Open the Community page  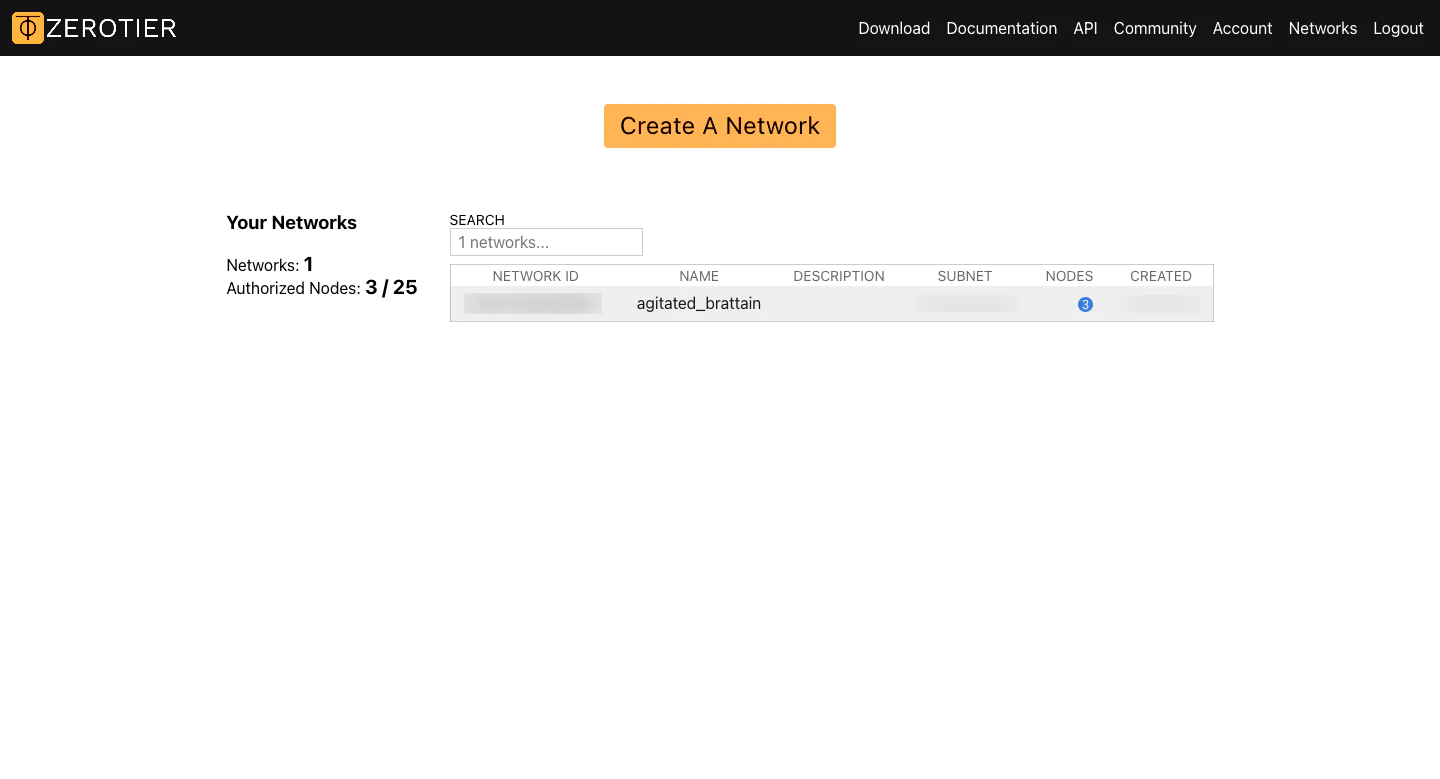(1155, 28)
